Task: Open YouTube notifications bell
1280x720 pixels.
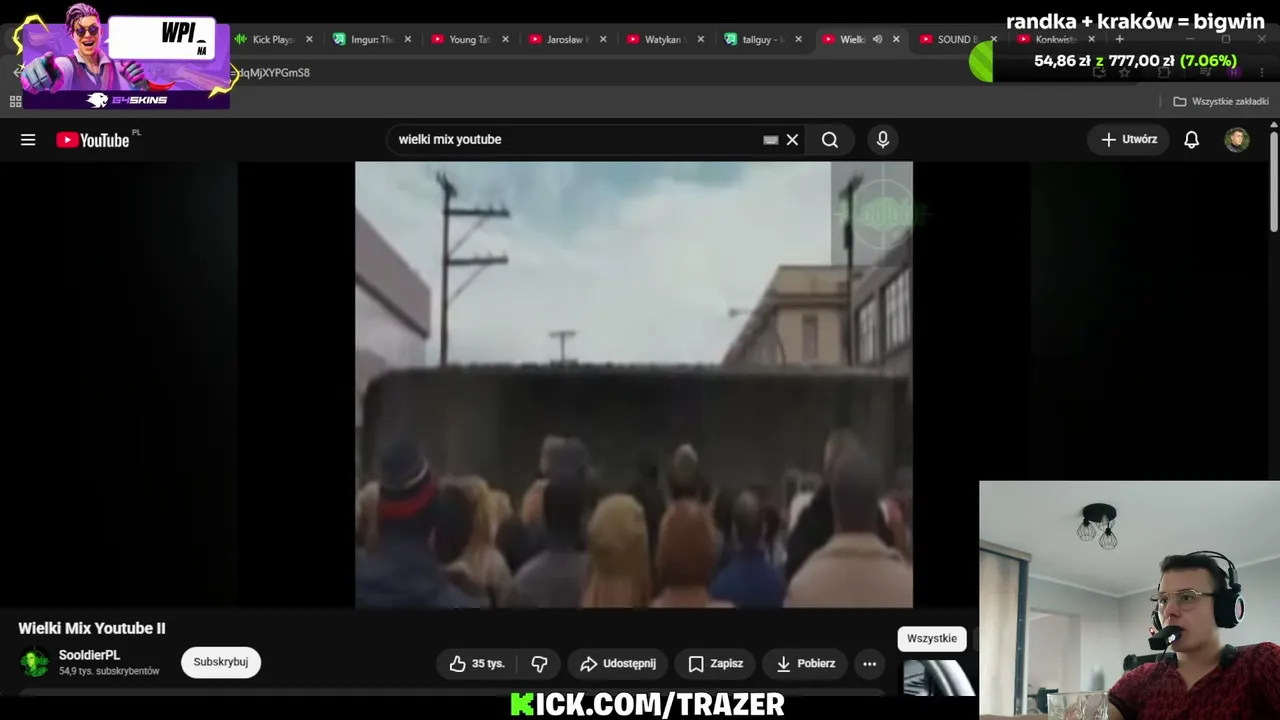Action: click(1191, 140)
